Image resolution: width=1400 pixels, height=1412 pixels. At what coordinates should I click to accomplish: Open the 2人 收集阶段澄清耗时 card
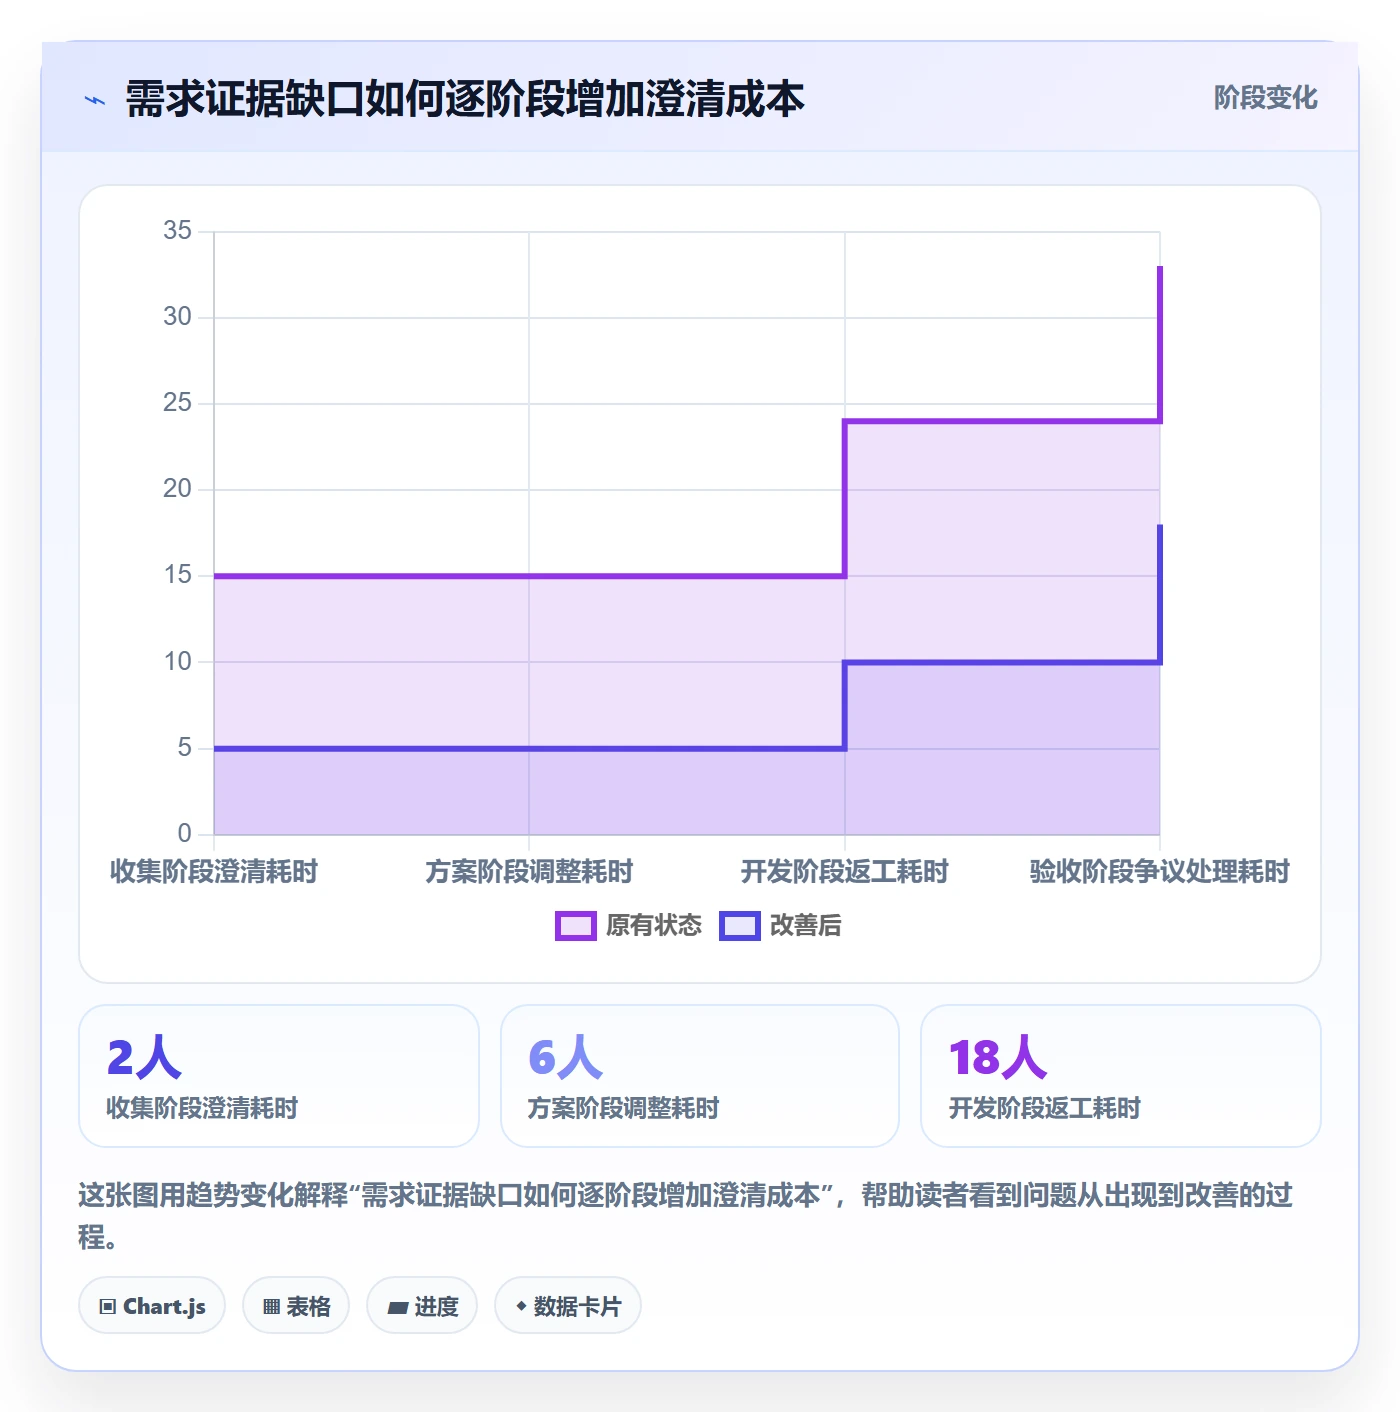point(279,1076)
